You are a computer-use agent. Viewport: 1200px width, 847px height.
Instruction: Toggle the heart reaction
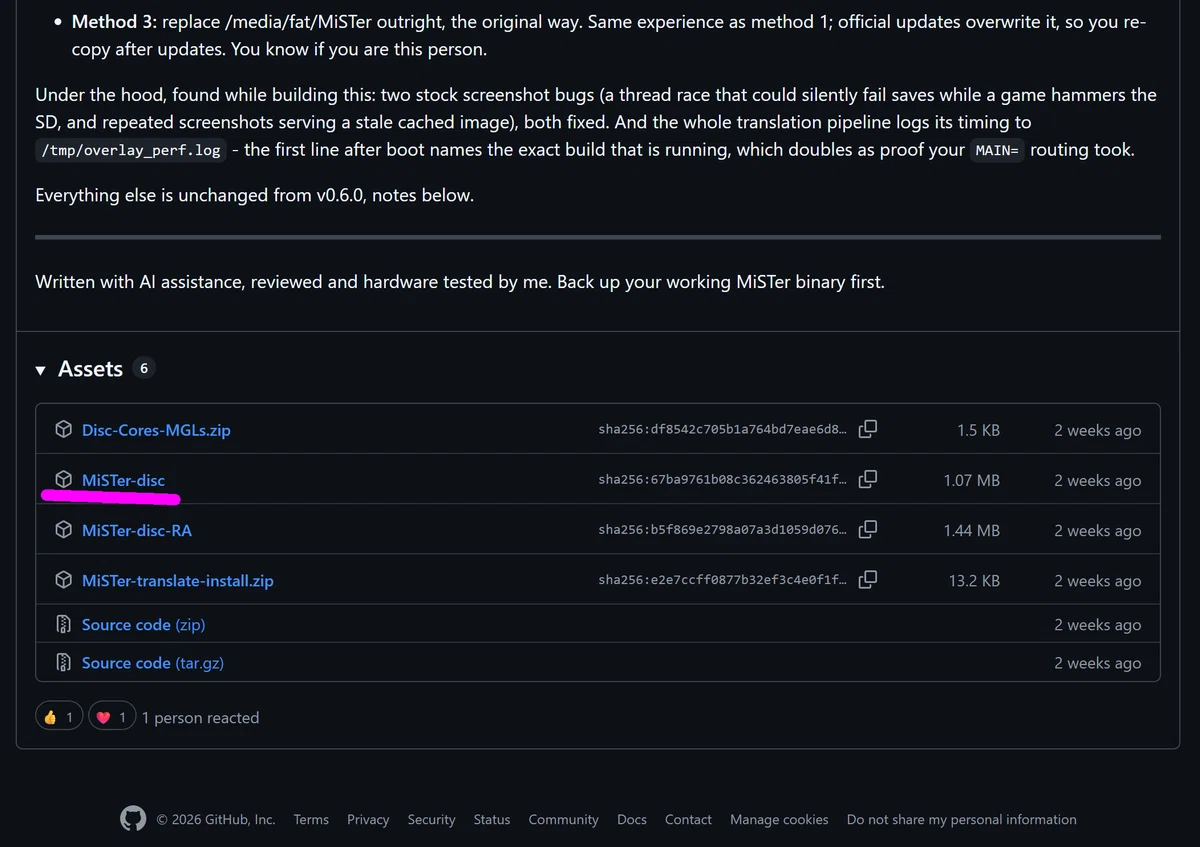click(x=111, y=717)
